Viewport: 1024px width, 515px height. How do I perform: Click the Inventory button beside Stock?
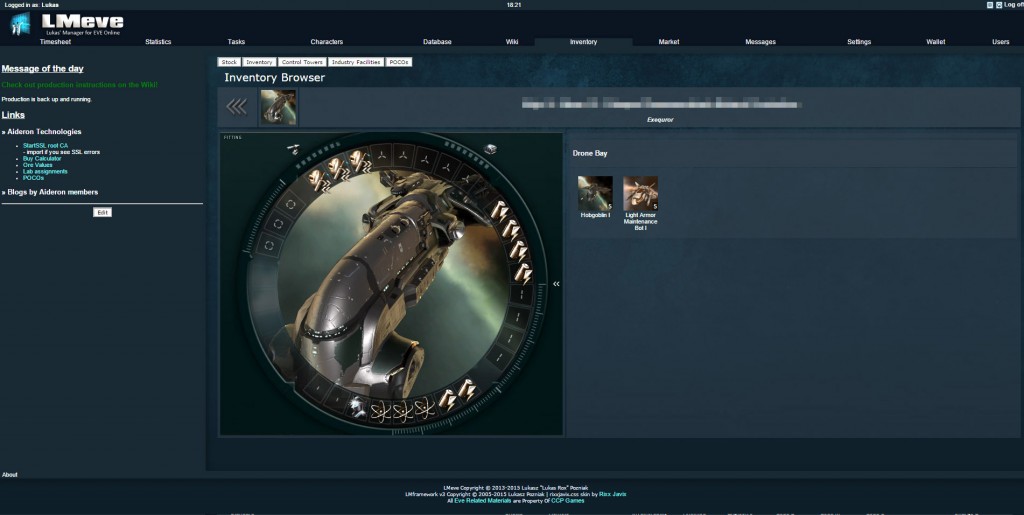259,62
